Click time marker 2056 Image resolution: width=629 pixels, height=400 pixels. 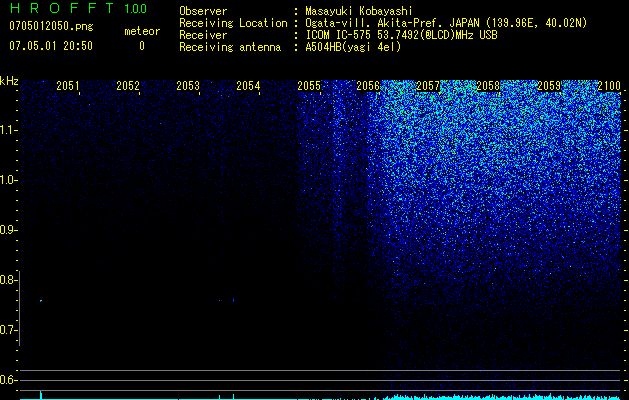pyautogui.click(x=368, y=86)
